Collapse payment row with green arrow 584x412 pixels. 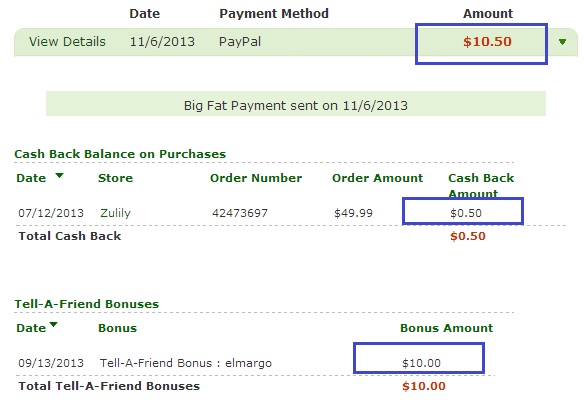pyautogui.click(x=562, y=42)
